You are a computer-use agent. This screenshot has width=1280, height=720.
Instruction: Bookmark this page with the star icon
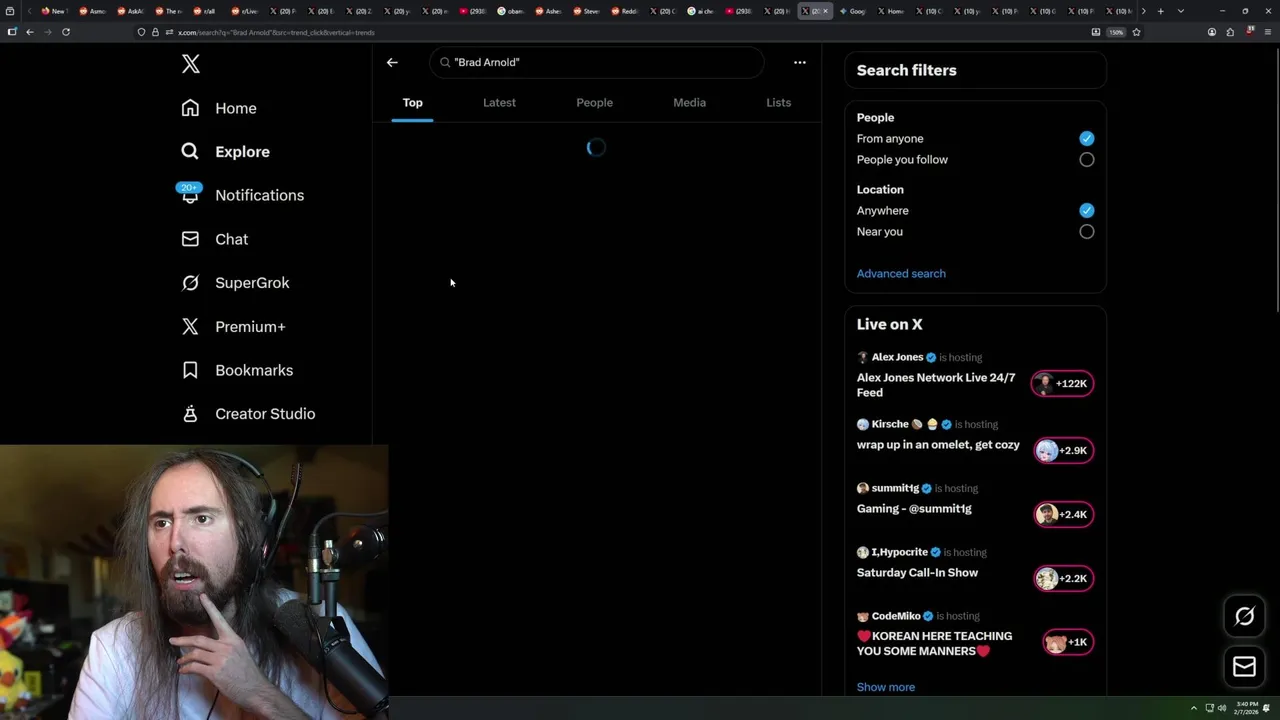point(1136,32)
